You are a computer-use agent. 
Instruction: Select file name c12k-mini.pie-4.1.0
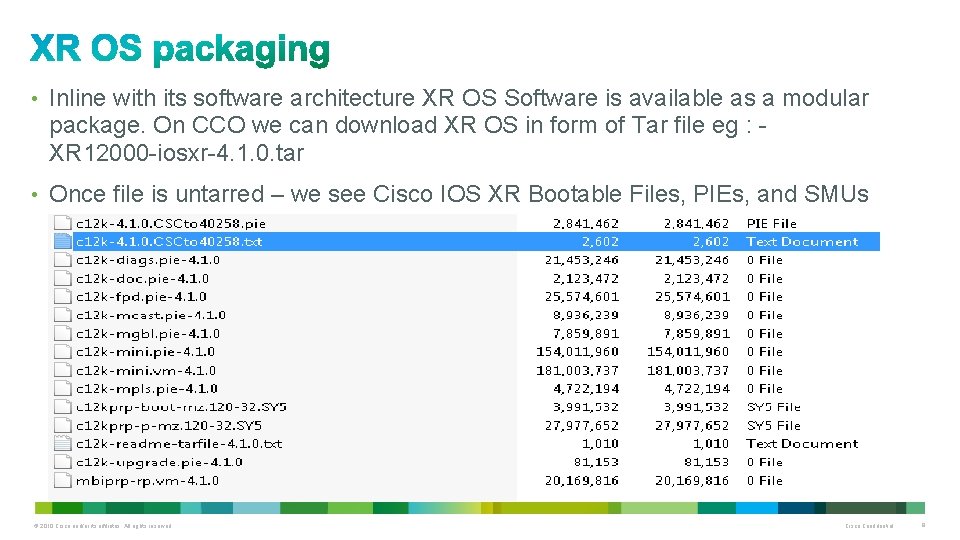tap(145, 352)
